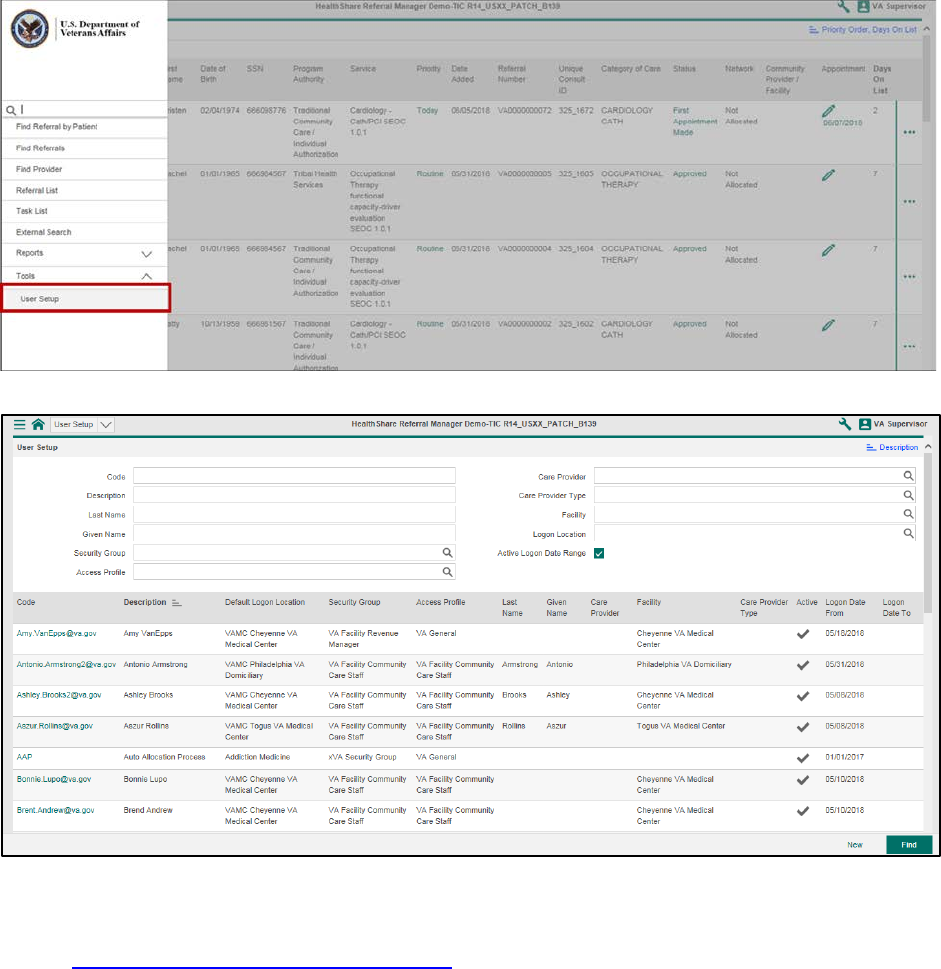Open Care Provider lookup magnifier

click(908, 476)
